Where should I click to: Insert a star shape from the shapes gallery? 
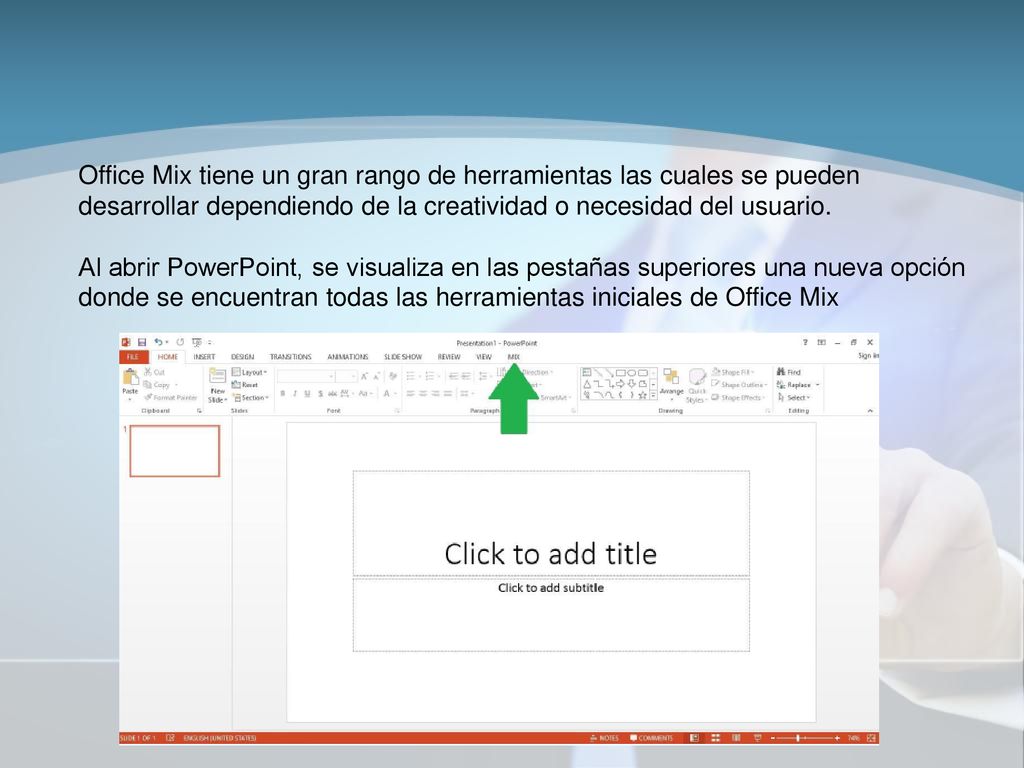(643, 395)
